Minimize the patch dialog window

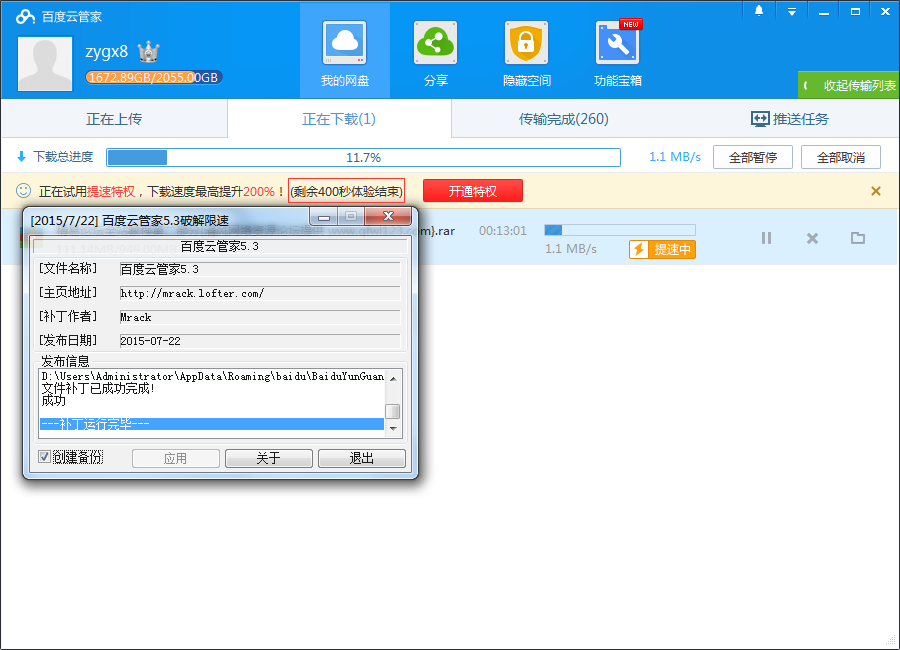pyautogui.click(x=324, y=216)
